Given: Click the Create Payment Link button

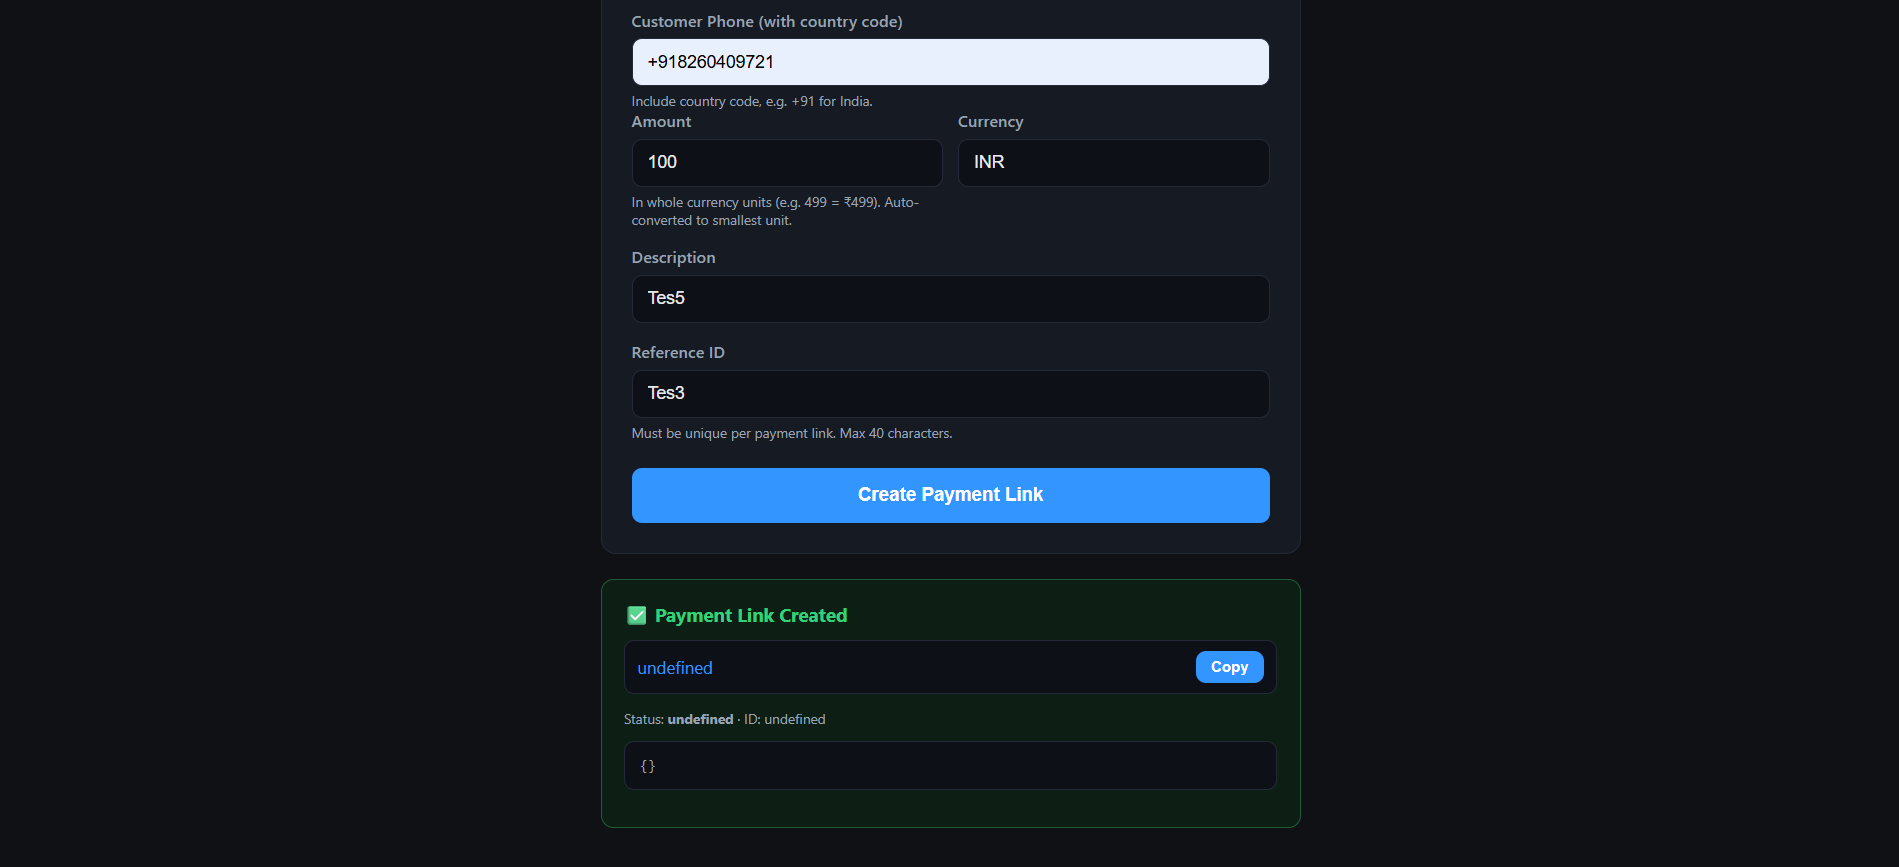Looking at the screenshot, I should (x=950, y=495).
